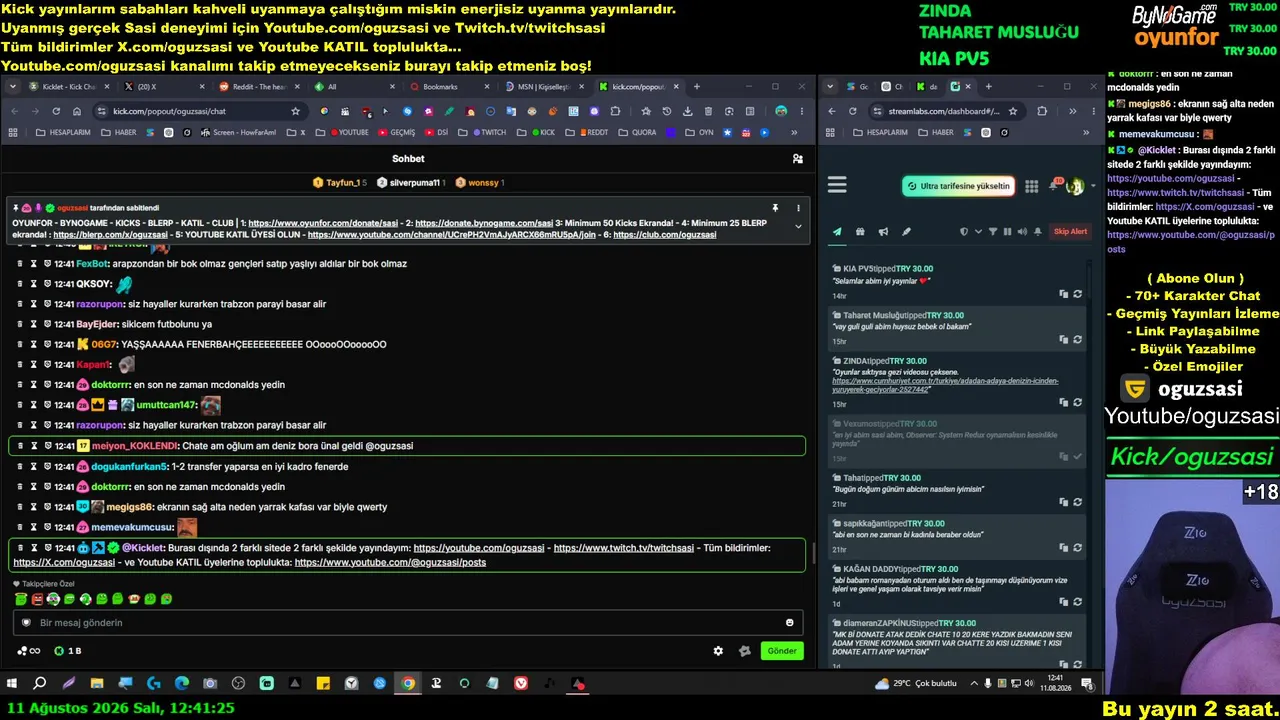Bookmark kick.com page with star icon
The image size is (1280, 720).
[295, 111]
